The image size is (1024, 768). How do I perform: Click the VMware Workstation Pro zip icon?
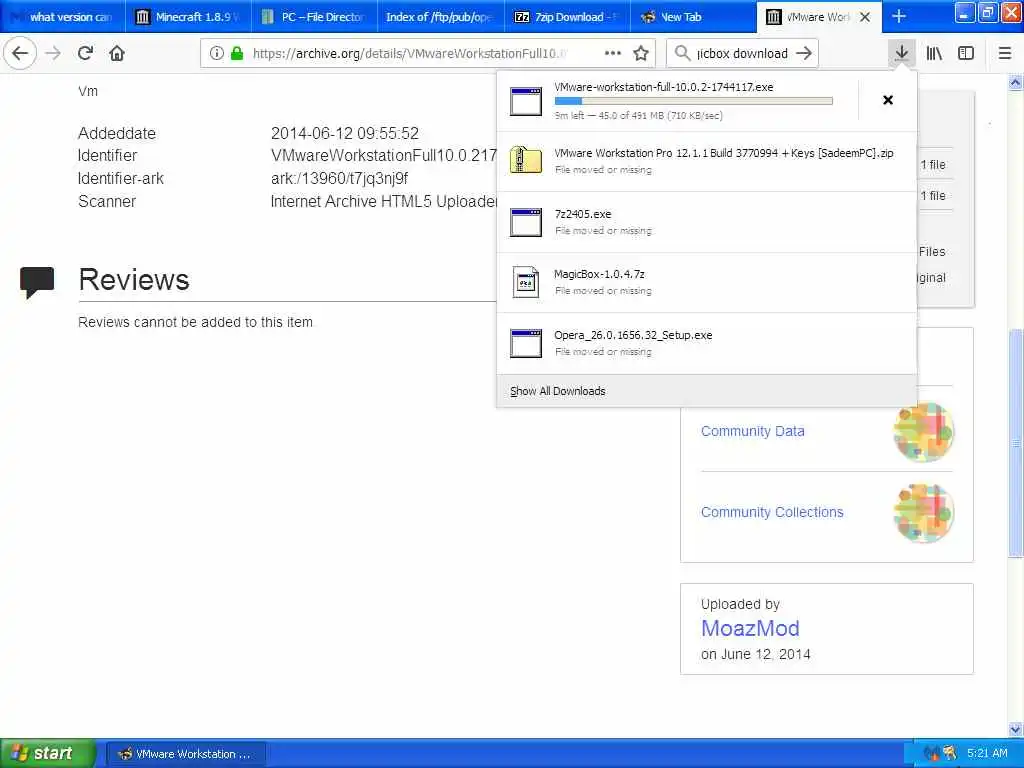pyautogui.click(x=526, y=160)
